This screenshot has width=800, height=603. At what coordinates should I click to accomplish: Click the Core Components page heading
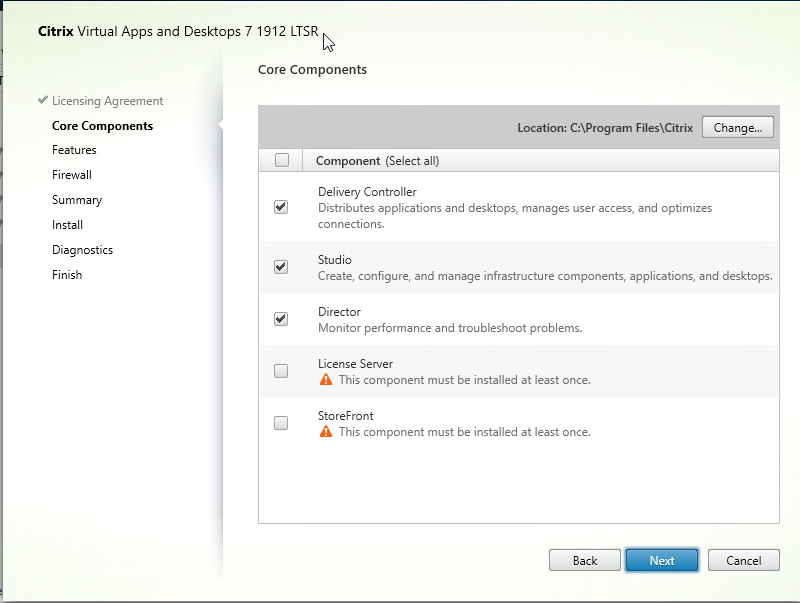click(312, 70)
